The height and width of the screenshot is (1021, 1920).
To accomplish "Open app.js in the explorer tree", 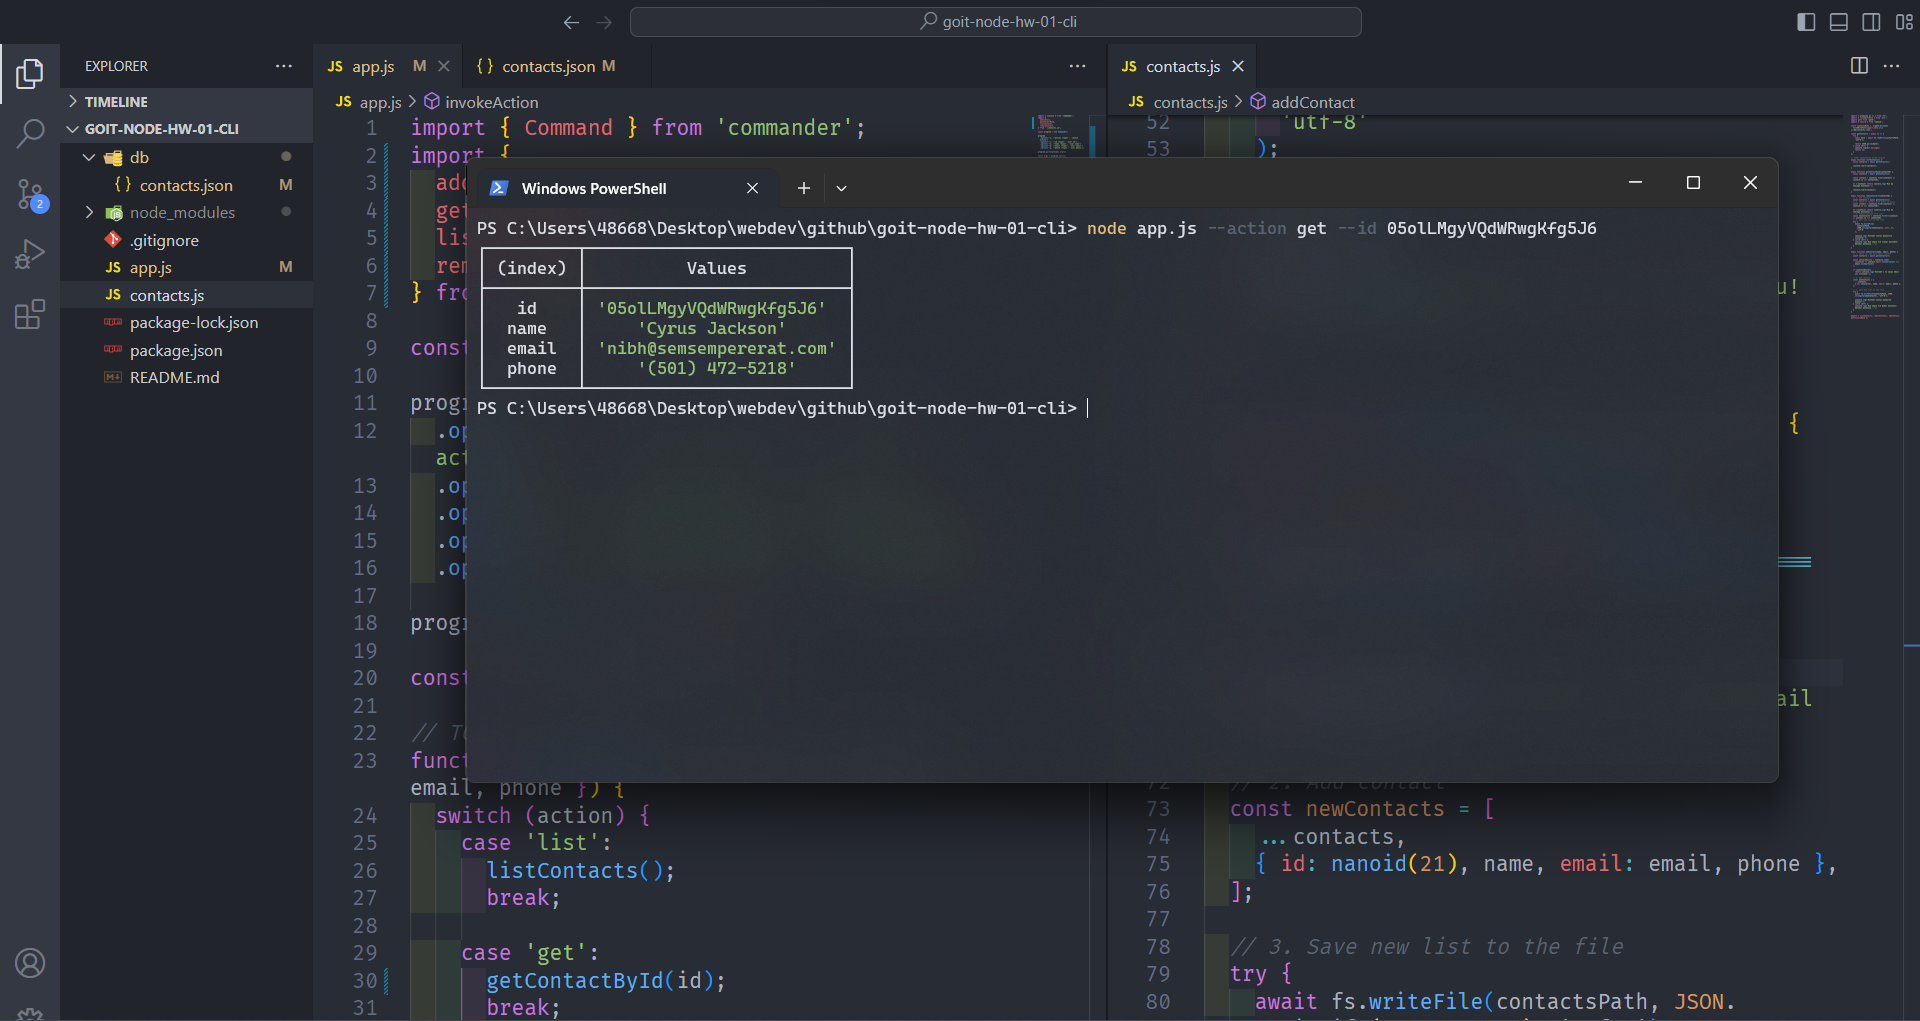I will point(187,267).
